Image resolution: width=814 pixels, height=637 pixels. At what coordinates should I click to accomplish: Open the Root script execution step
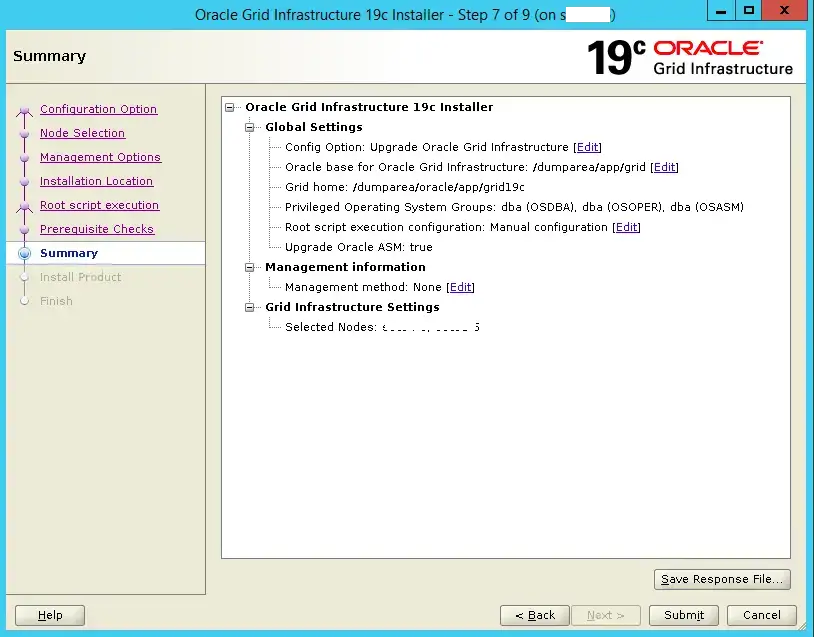click(99, 205)
